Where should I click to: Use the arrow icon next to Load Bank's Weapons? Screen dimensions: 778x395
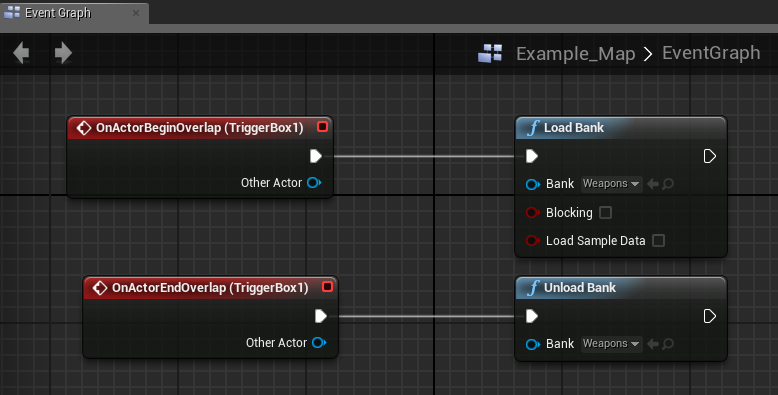653,184
